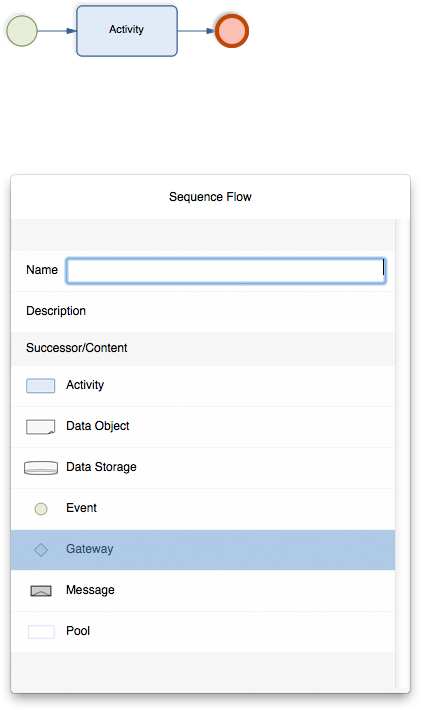Pick Data Storage list entry
This screenshot has height=710, width=421.
203,468
